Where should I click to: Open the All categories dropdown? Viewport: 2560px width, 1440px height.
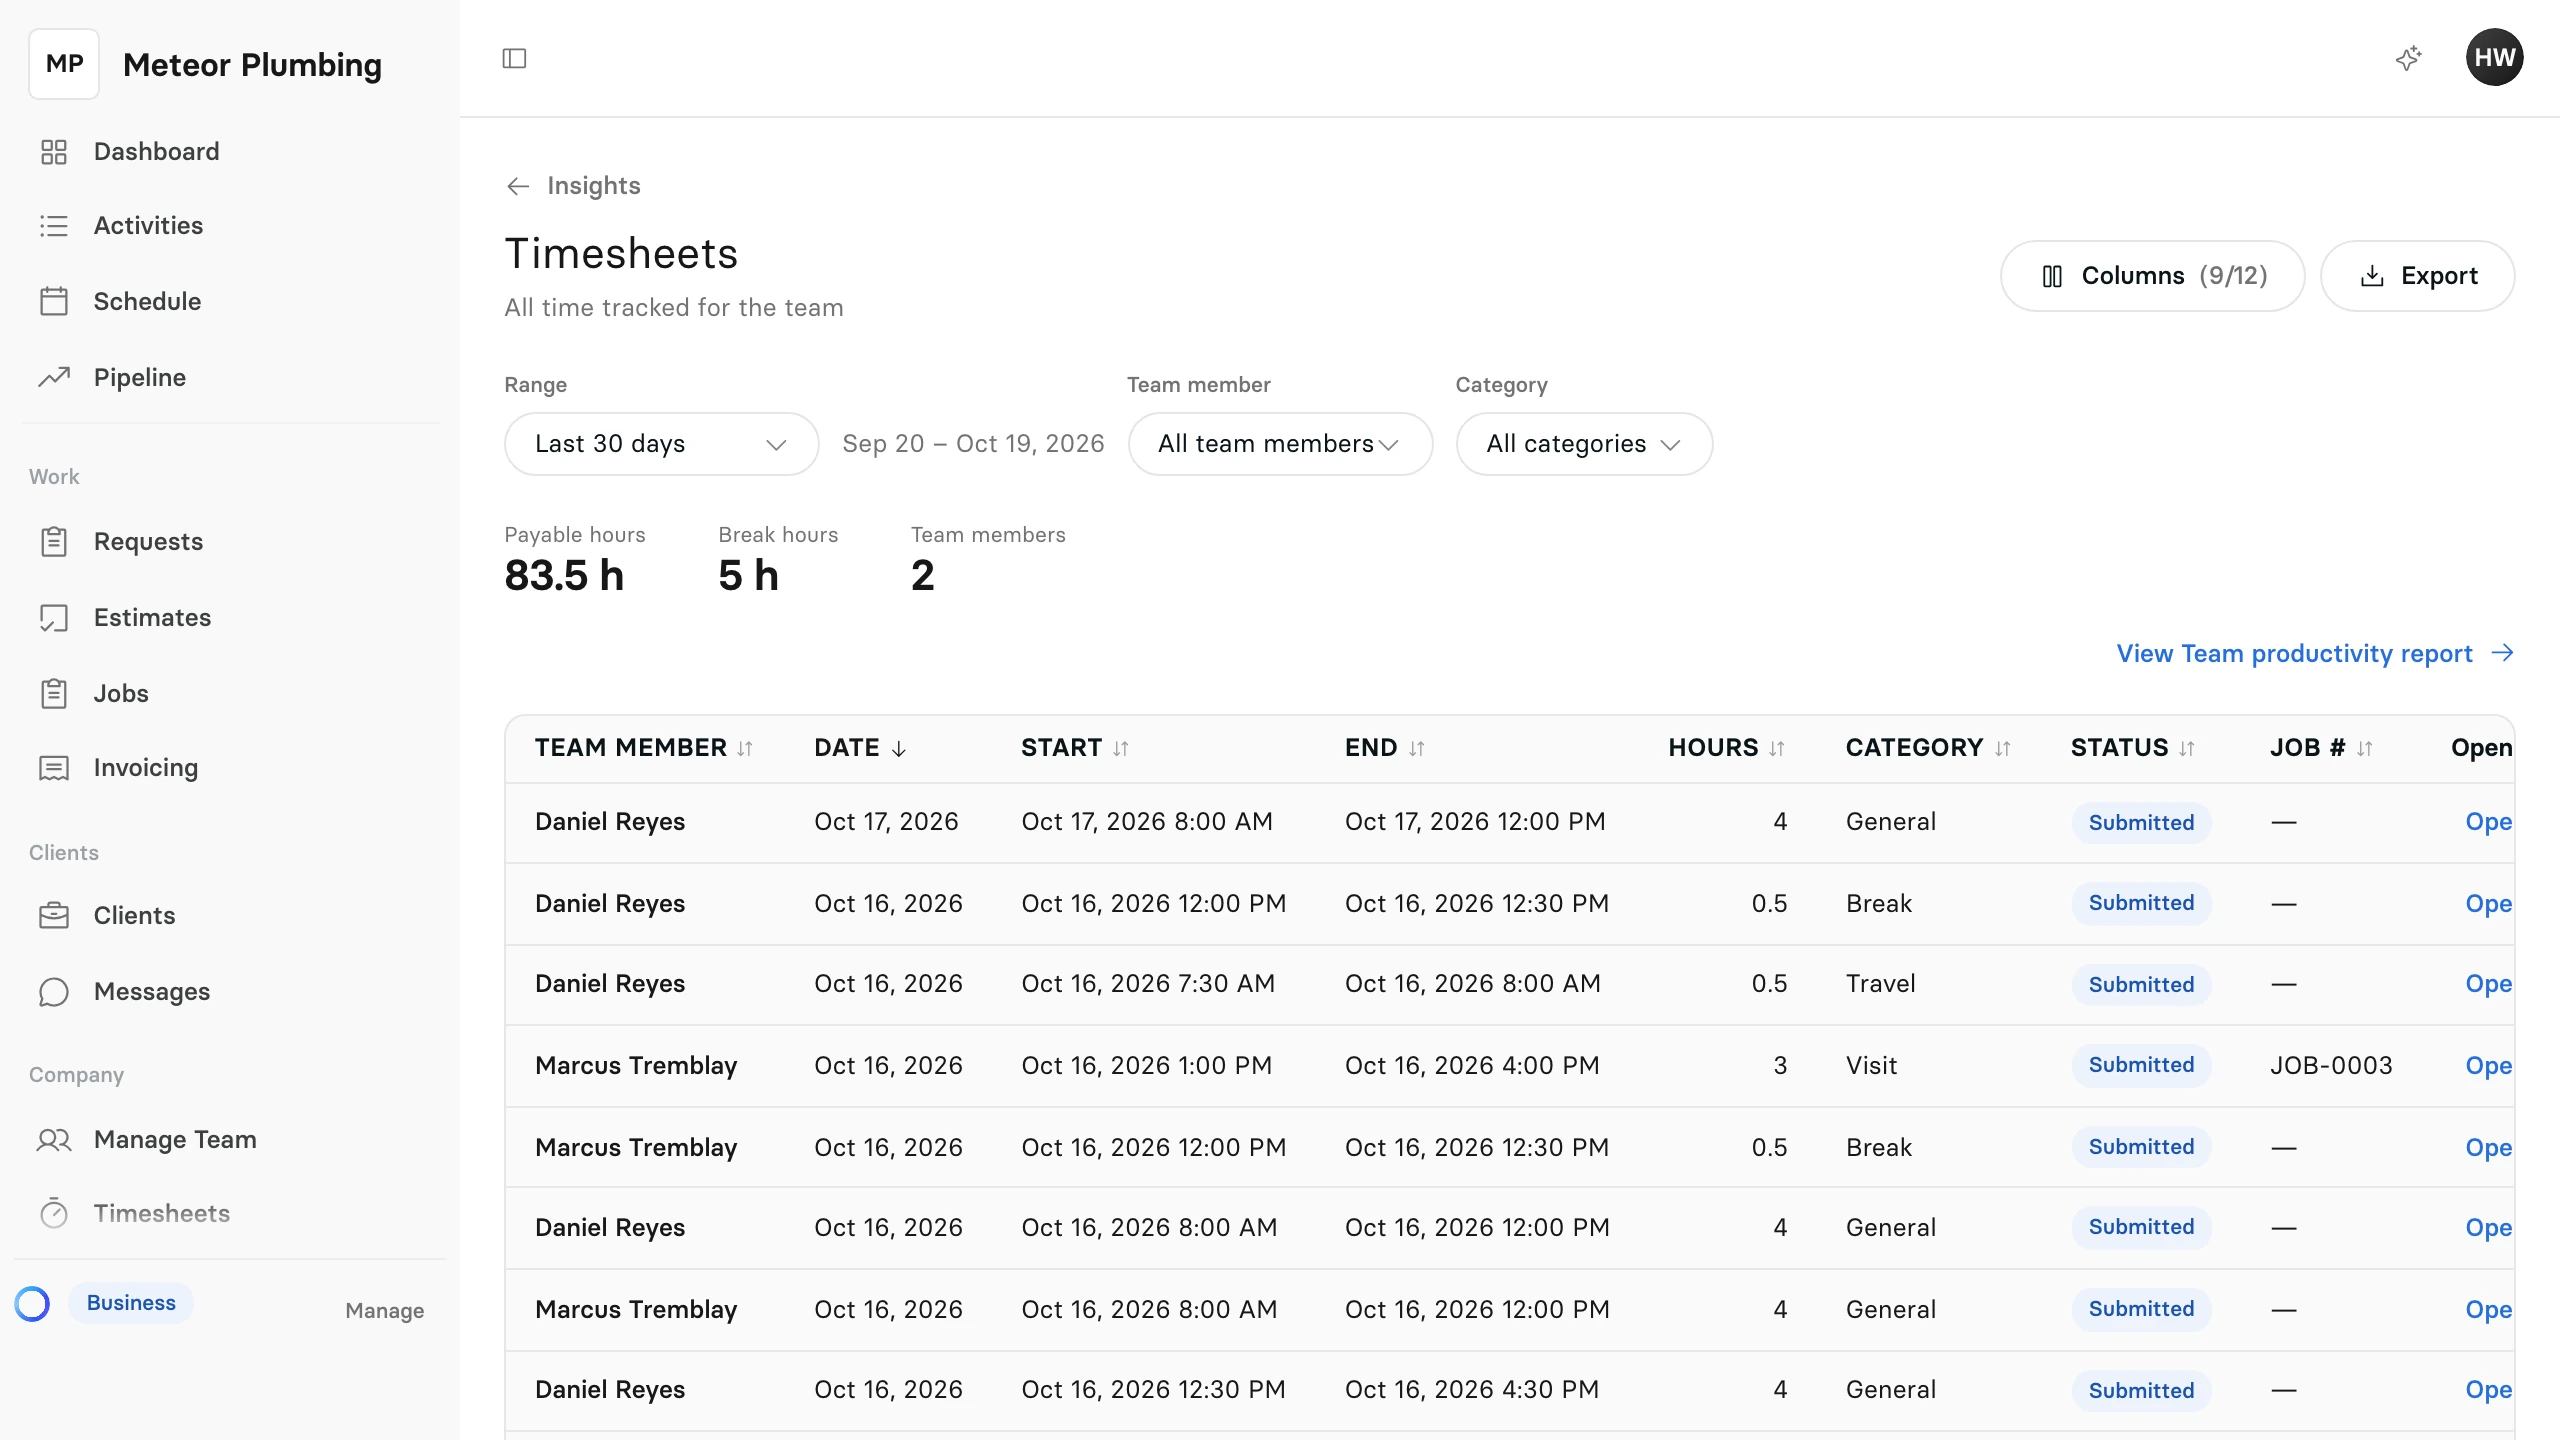point(1584,444)
